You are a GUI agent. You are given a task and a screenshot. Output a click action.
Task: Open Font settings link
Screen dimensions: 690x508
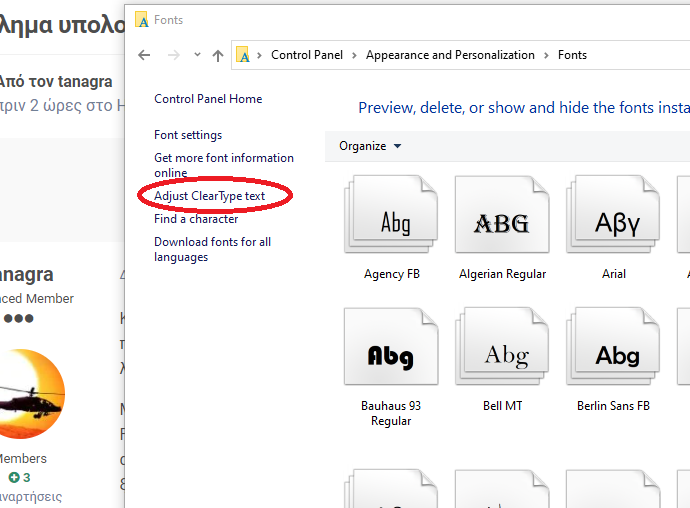coord(188,135)
